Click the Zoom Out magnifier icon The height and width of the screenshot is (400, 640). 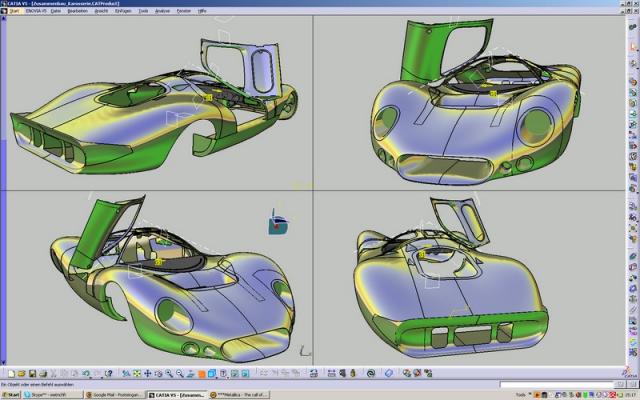[180, 373]
